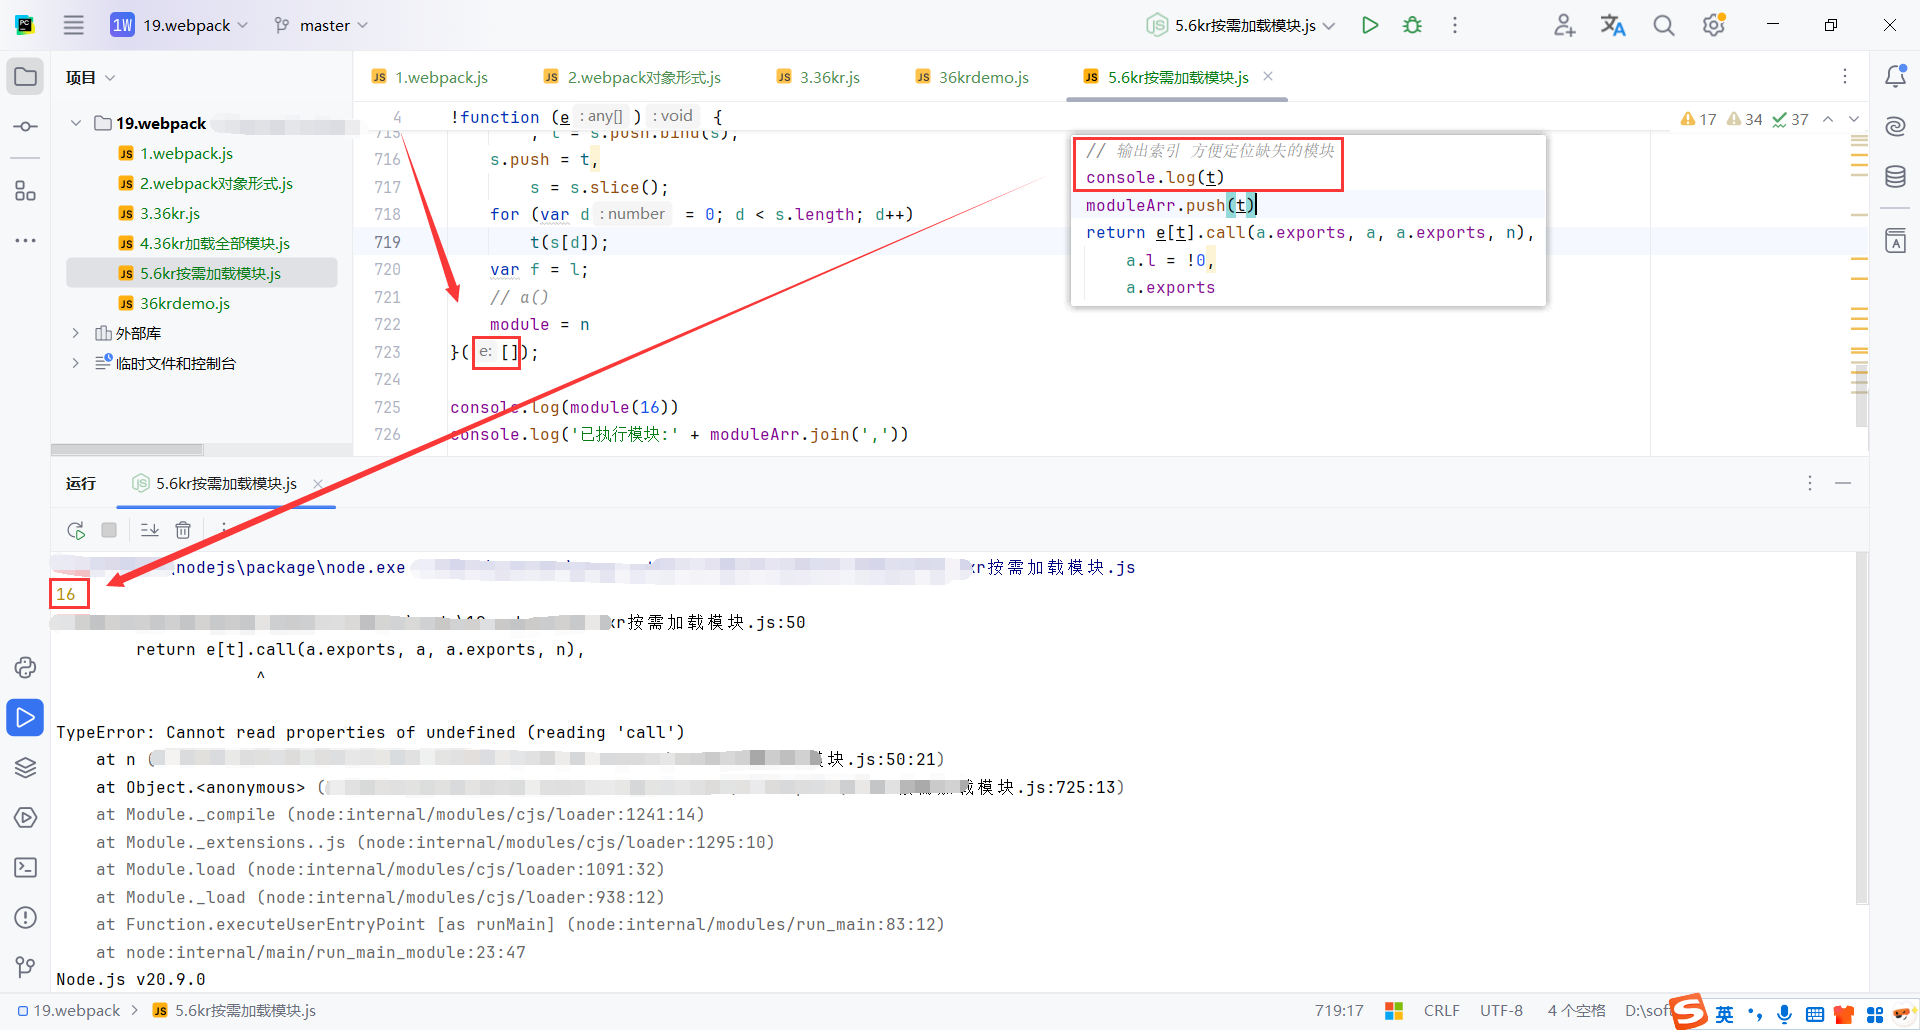Viewport: 1920px width, 1030px height.
Task: Select 3.36kr.js in the project tree
Action: (x=171, y=213)
